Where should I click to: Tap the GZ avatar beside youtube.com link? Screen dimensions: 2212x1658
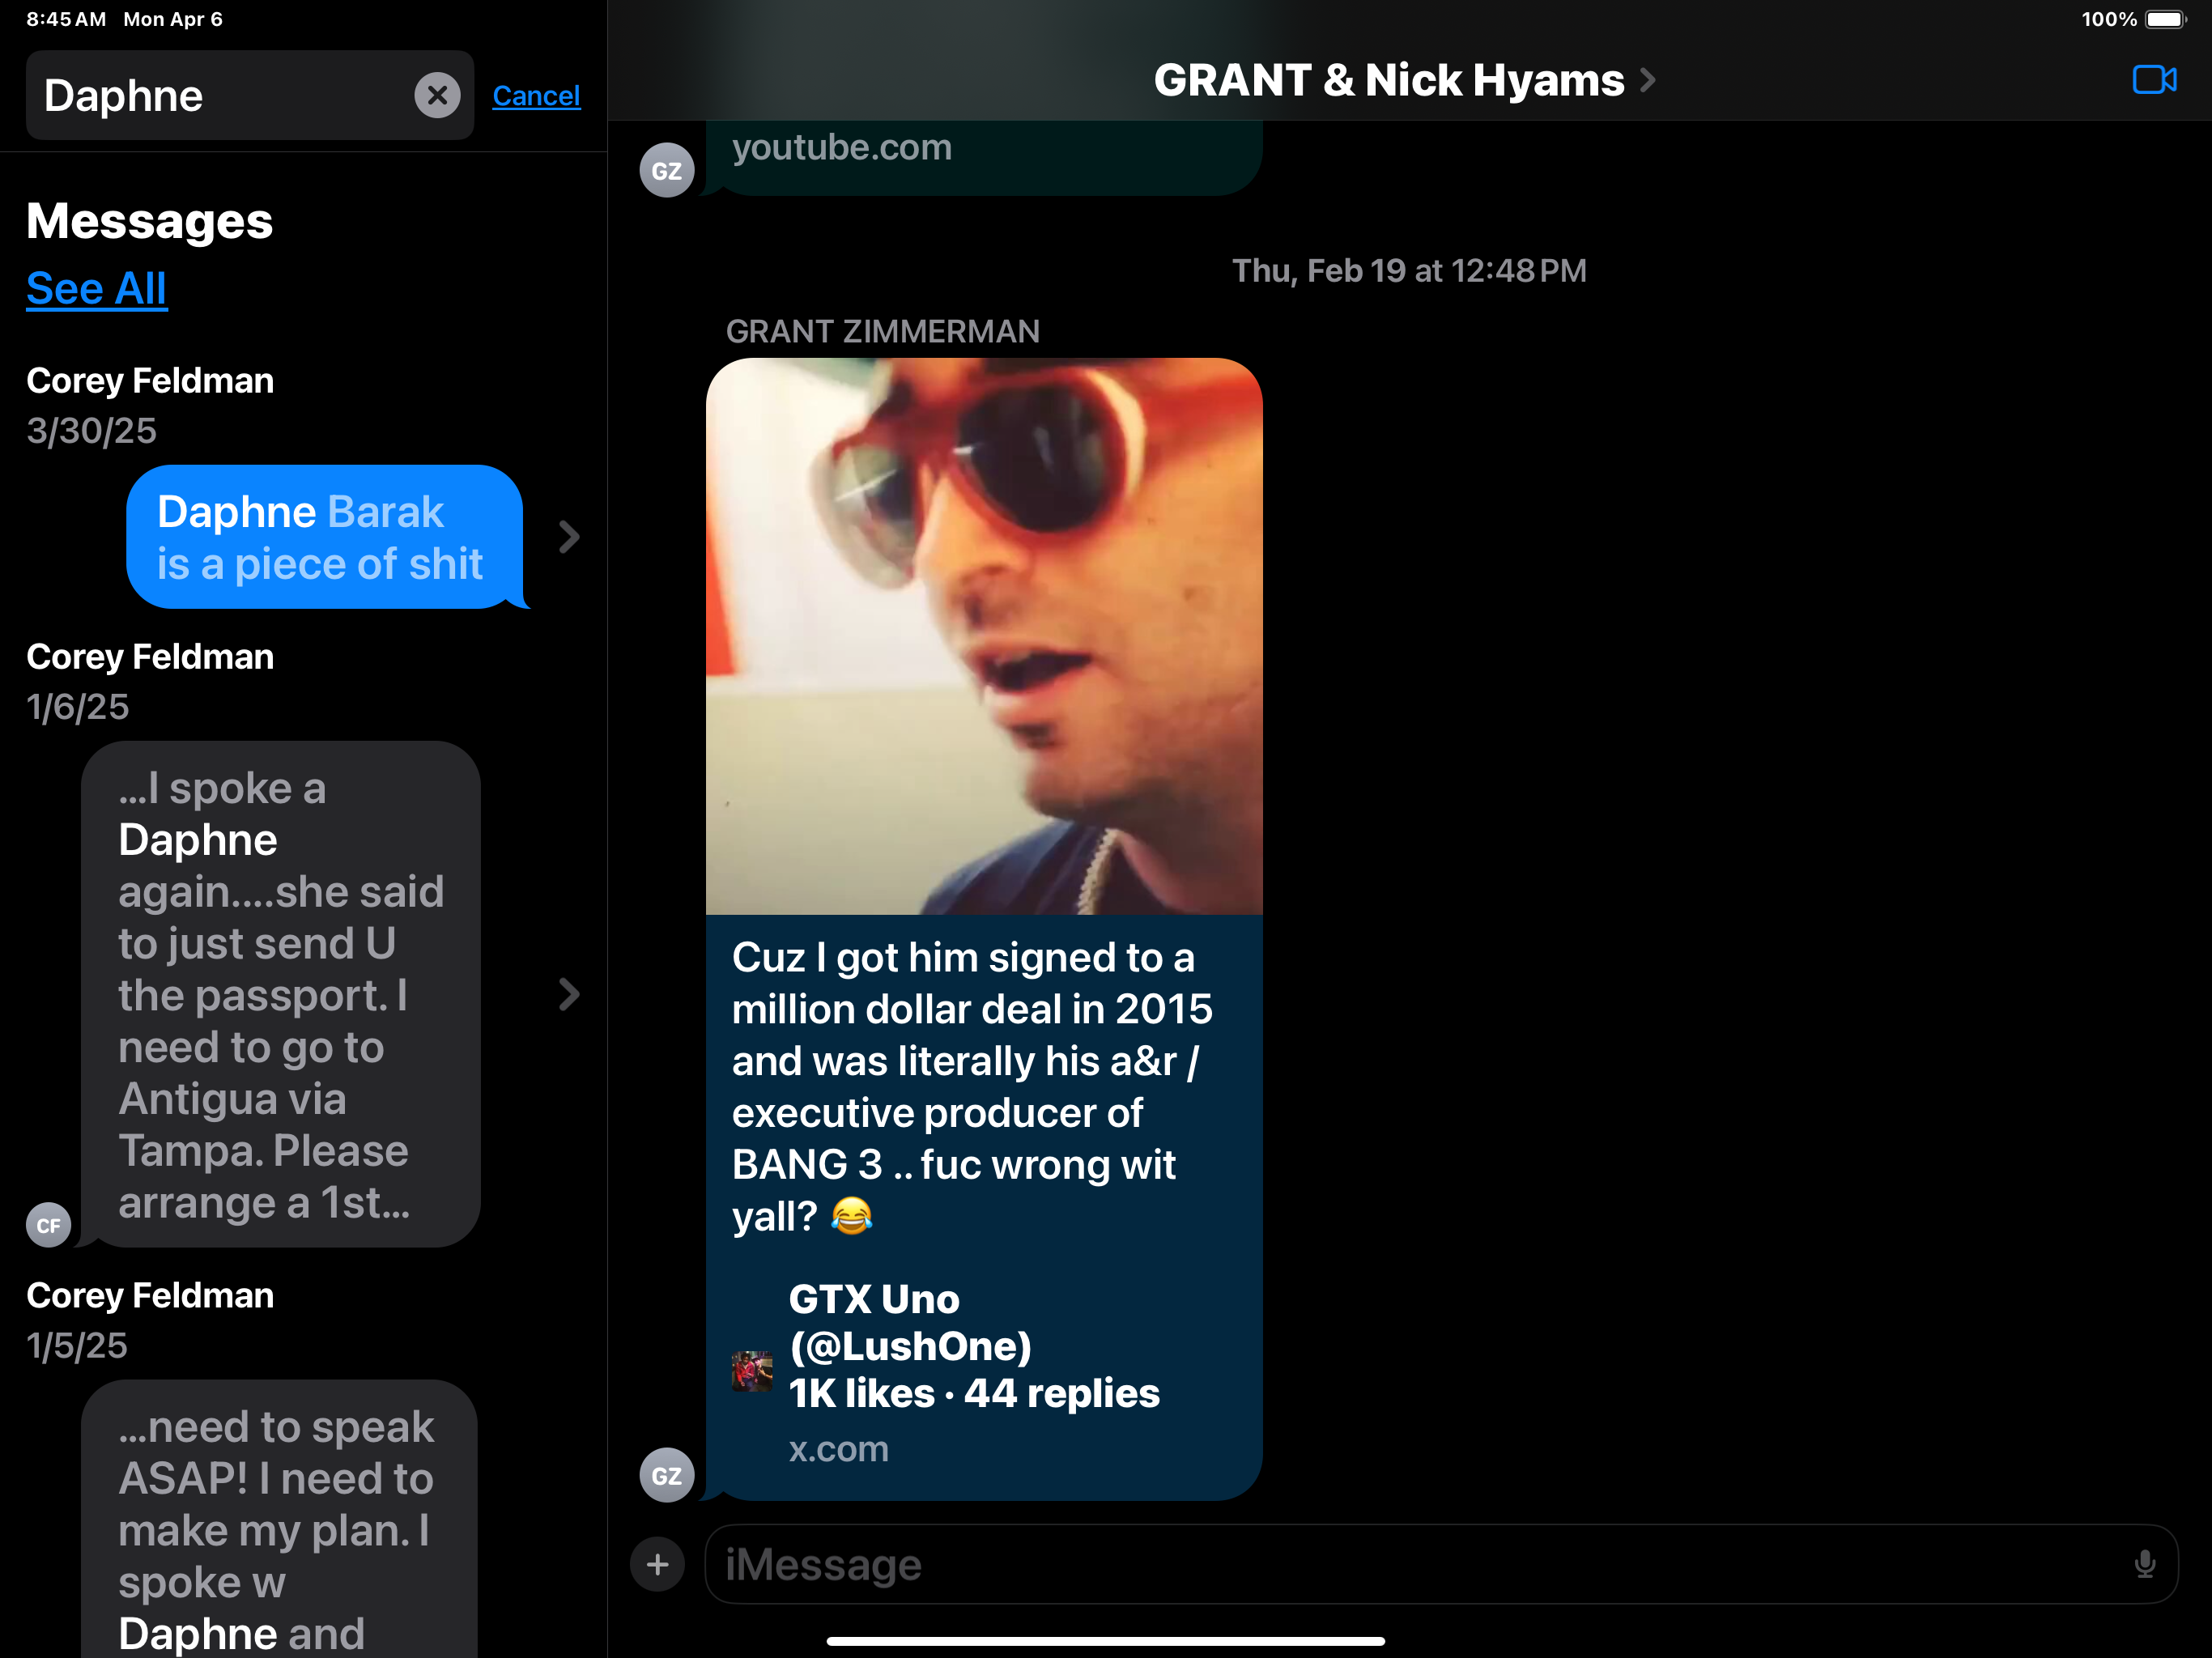pyautogui.click(x=667, y=170)
